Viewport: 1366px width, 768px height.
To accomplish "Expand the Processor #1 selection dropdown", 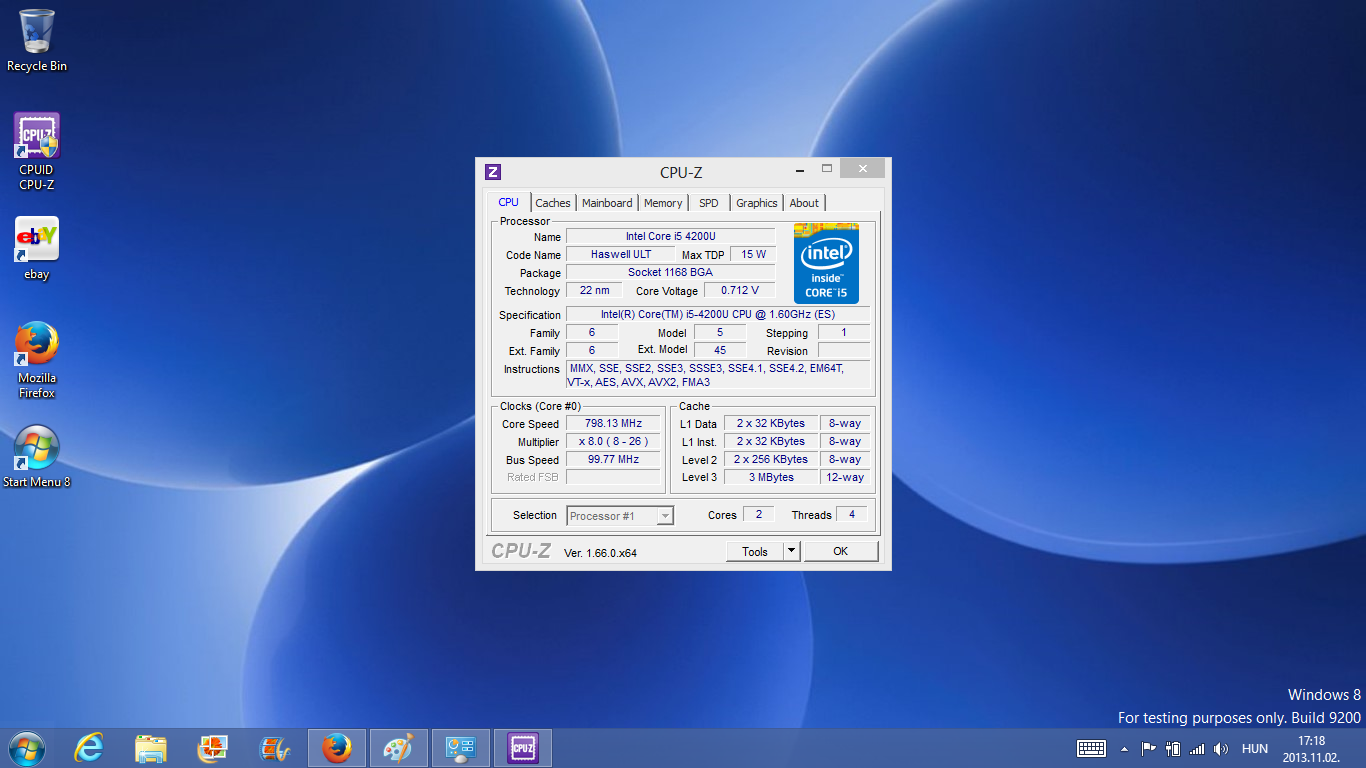I will 665,516.
